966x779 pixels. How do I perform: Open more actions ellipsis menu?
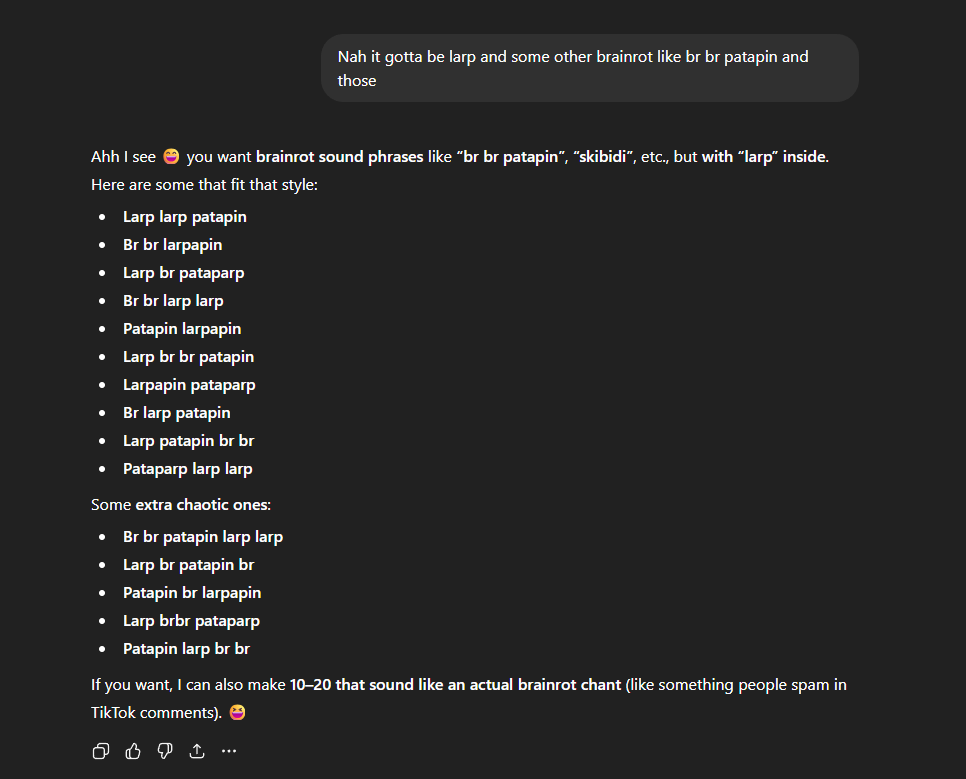[x=229, y=751]
